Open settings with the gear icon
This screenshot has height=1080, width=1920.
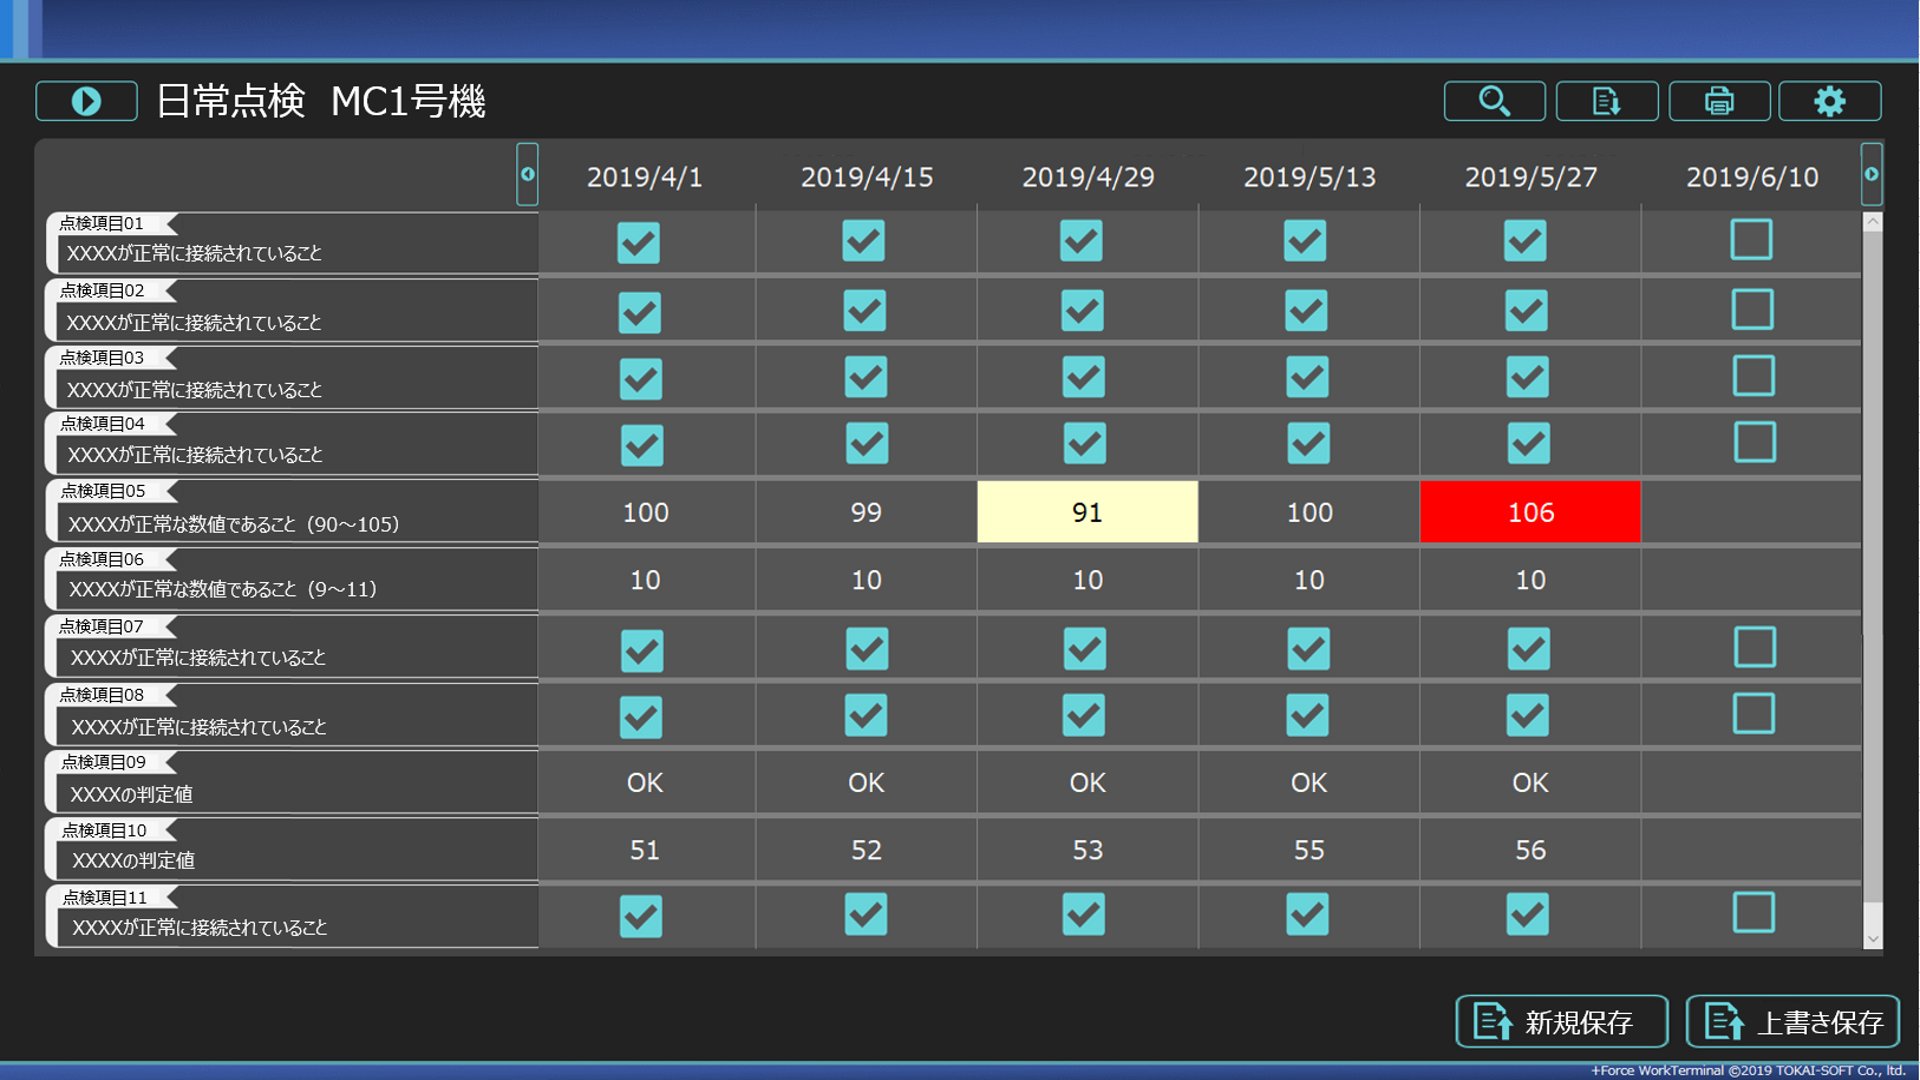click(x=1829, y=101)
